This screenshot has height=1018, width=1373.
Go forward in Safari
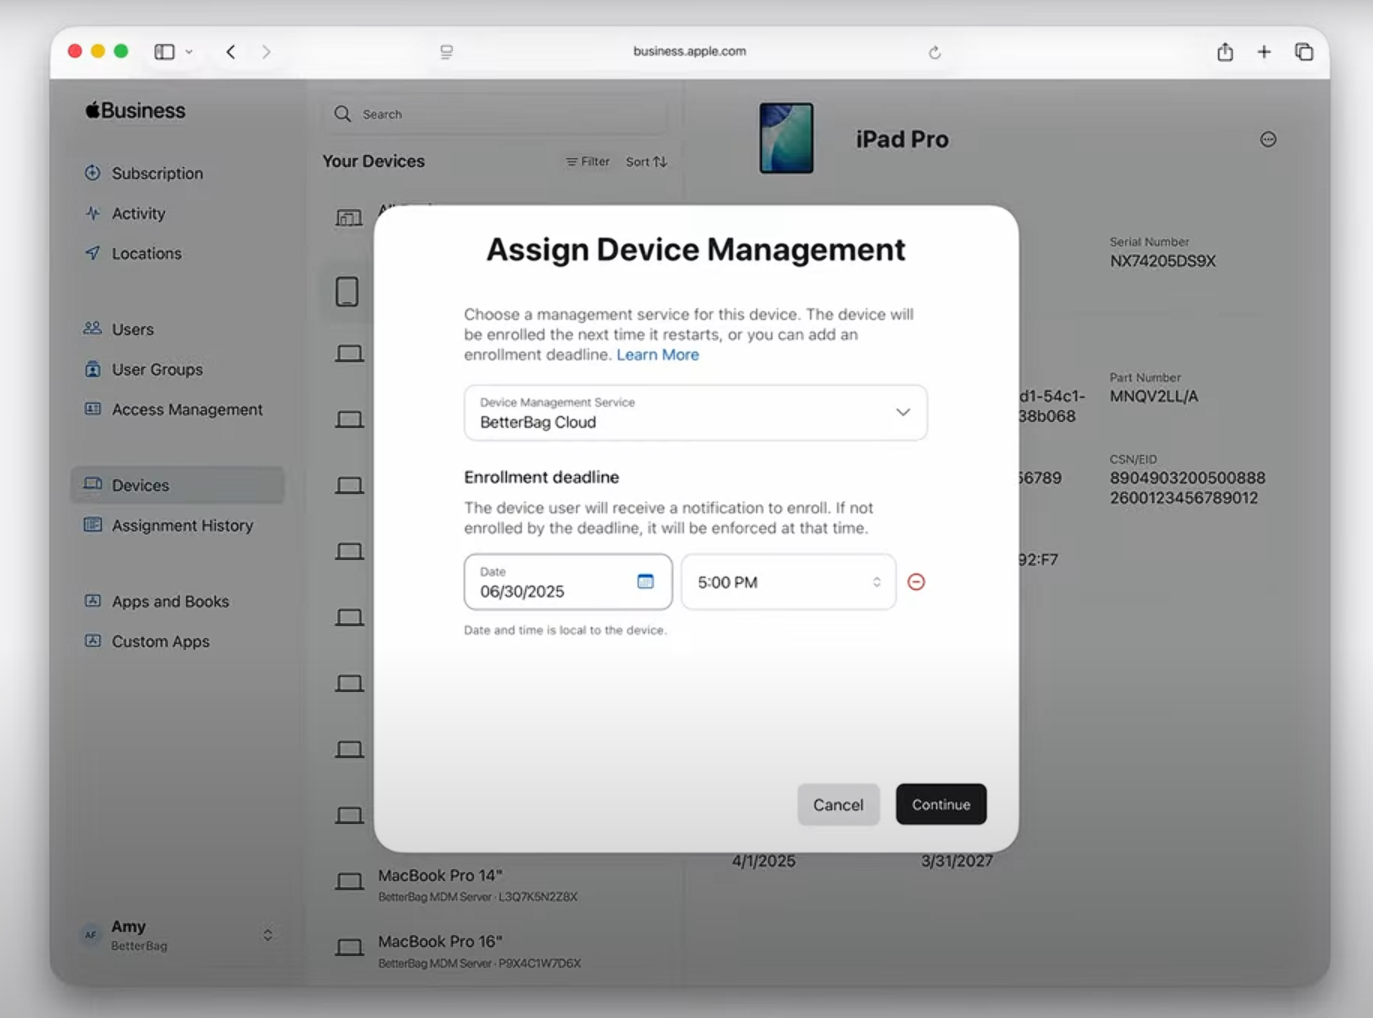266,51
